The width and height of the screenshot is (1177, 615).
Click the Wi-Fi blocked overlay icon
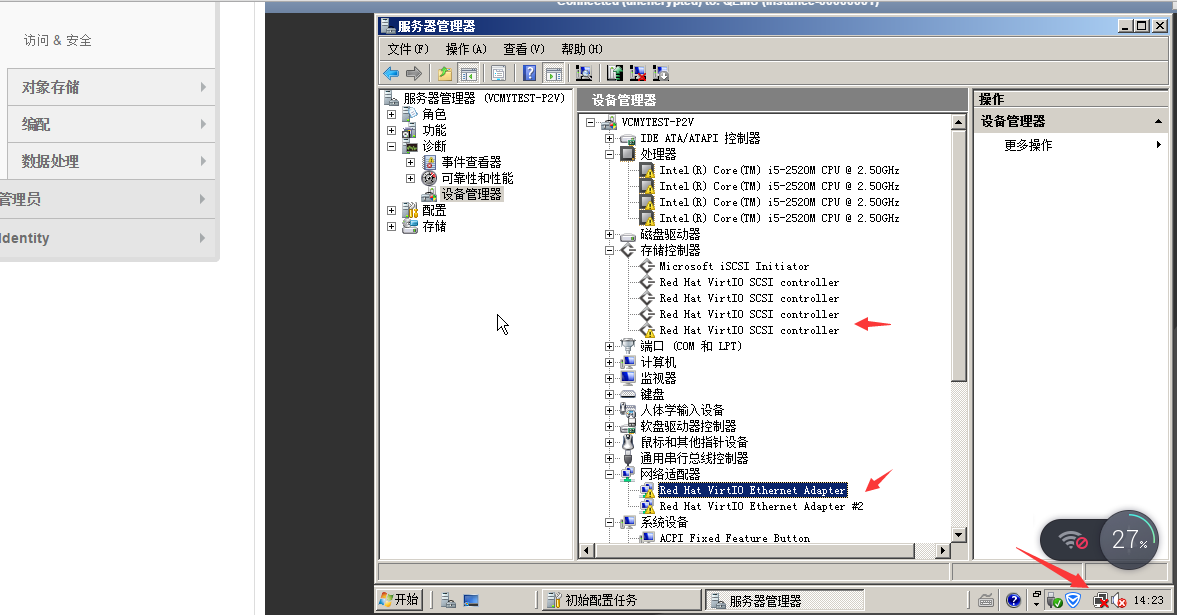1073,540
